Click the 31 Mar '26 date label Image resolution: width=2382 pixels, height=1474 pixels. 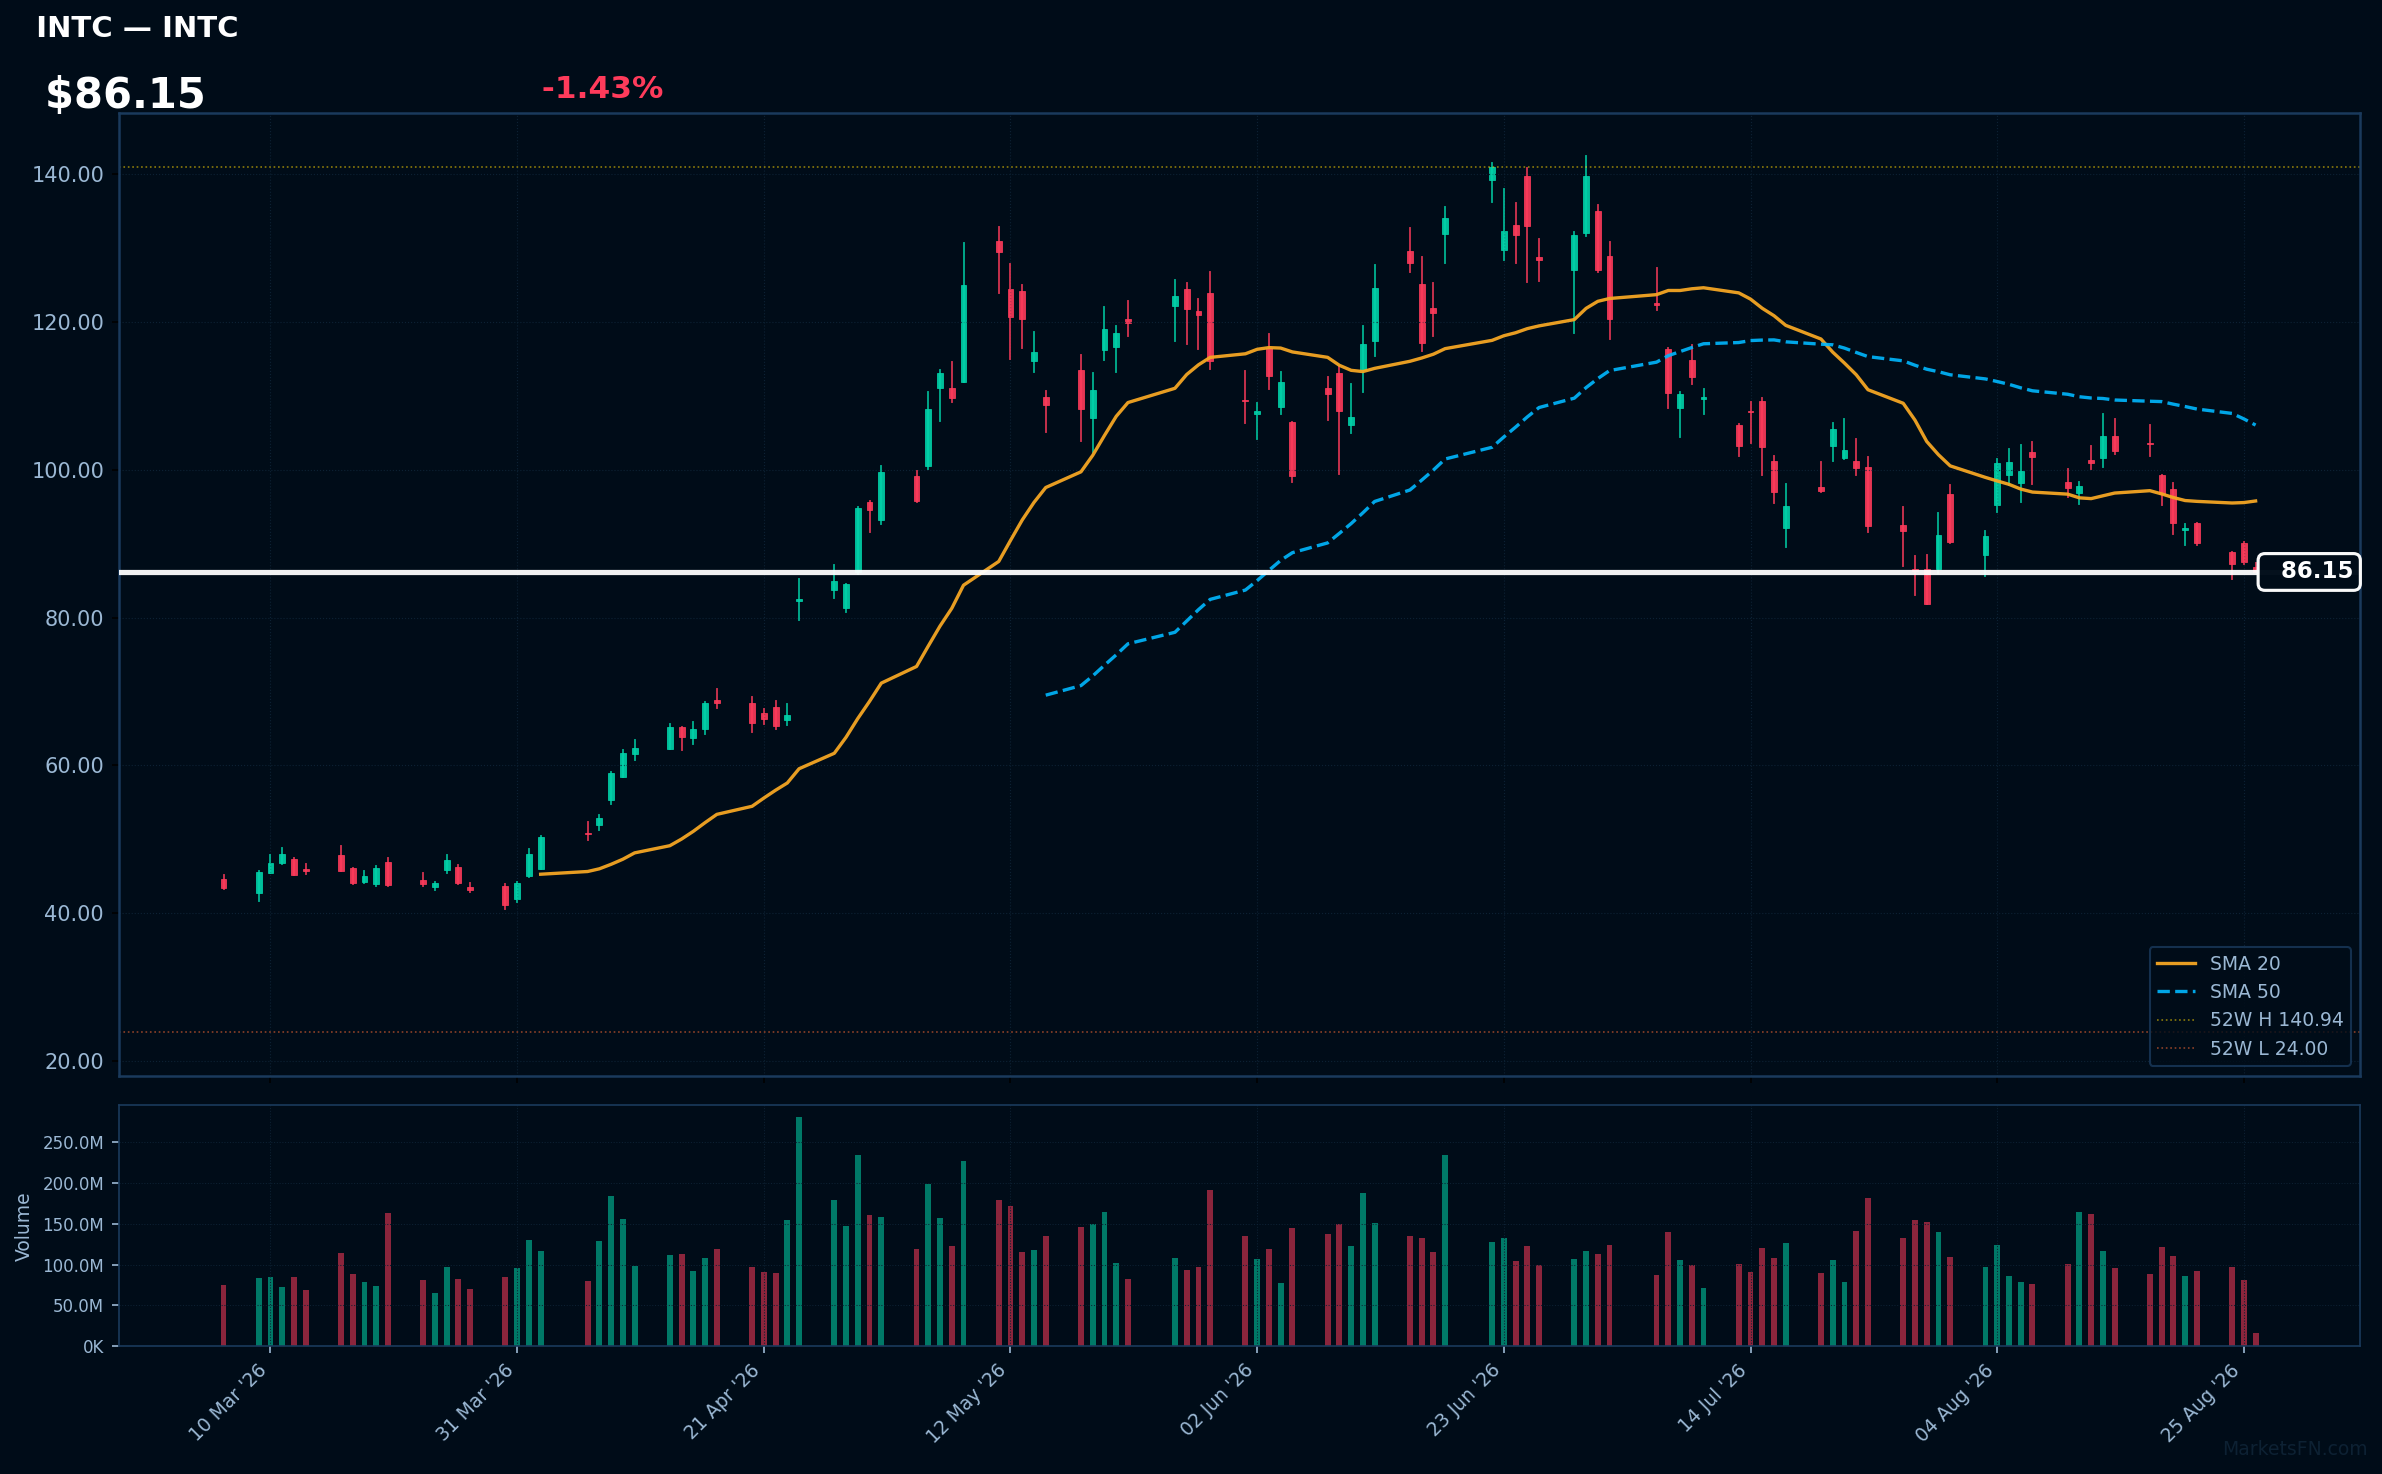tap(474, 1402)
